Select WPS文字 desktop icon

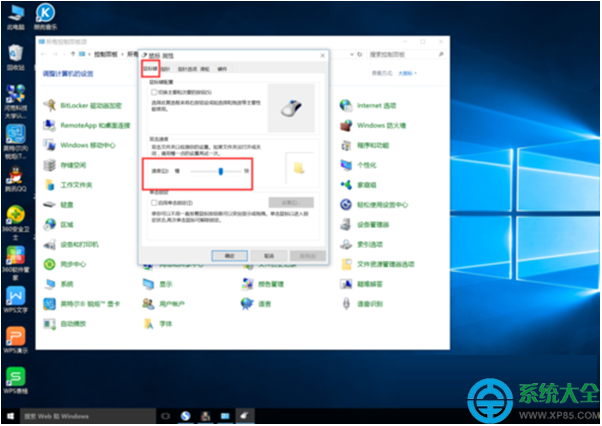(x=16, y=300)
